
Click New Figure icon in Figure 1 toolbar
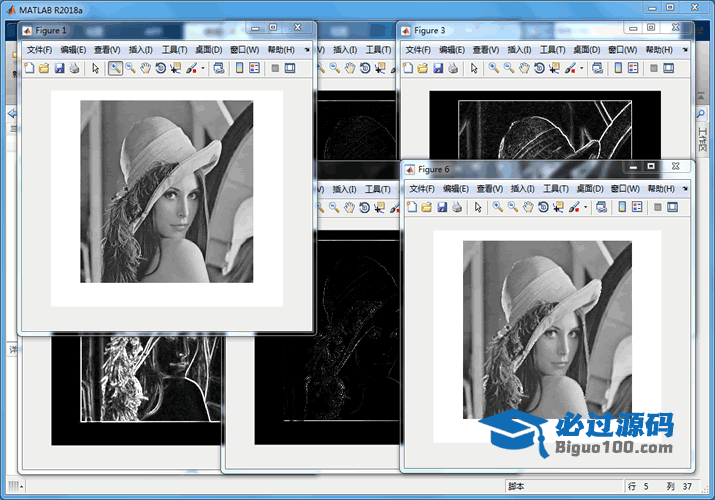[29, 68]
